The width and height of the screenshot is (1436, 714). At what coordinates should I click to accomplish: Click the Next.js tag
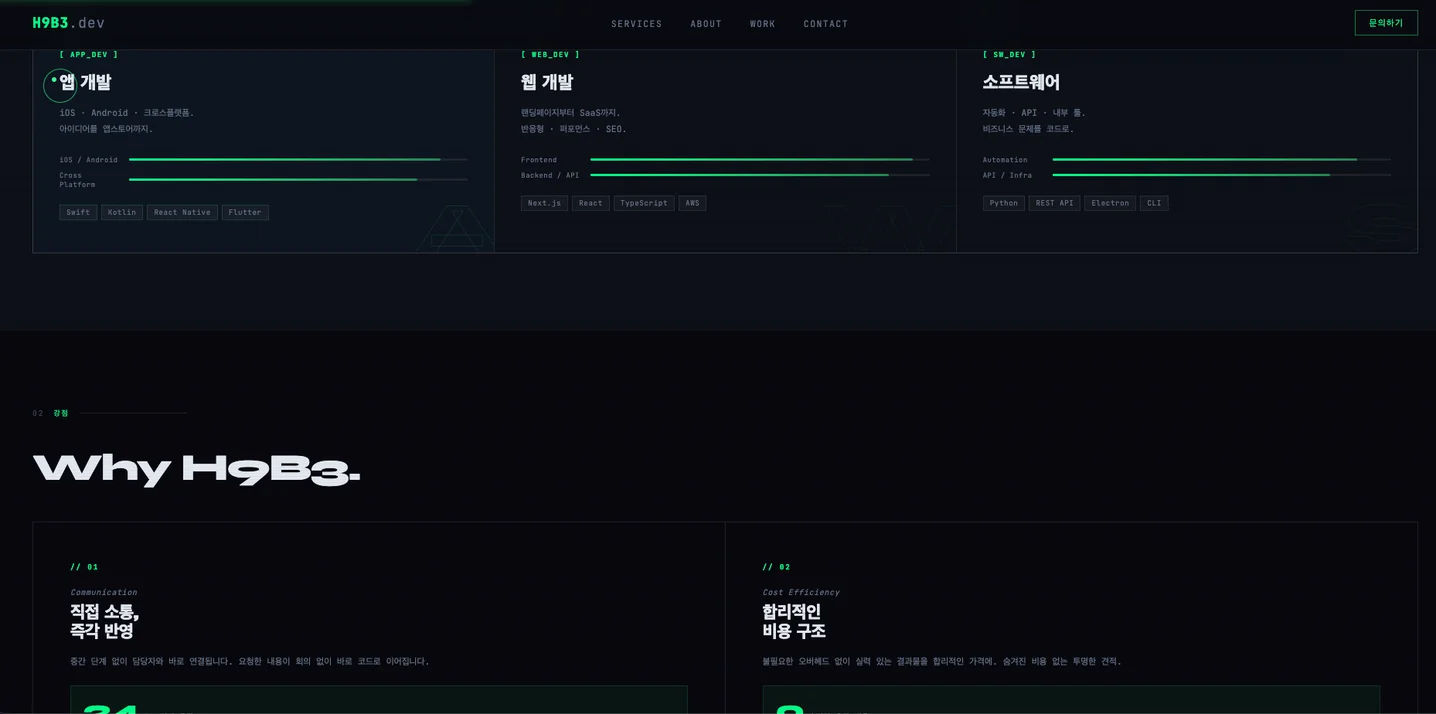click(x=544, y=203)
